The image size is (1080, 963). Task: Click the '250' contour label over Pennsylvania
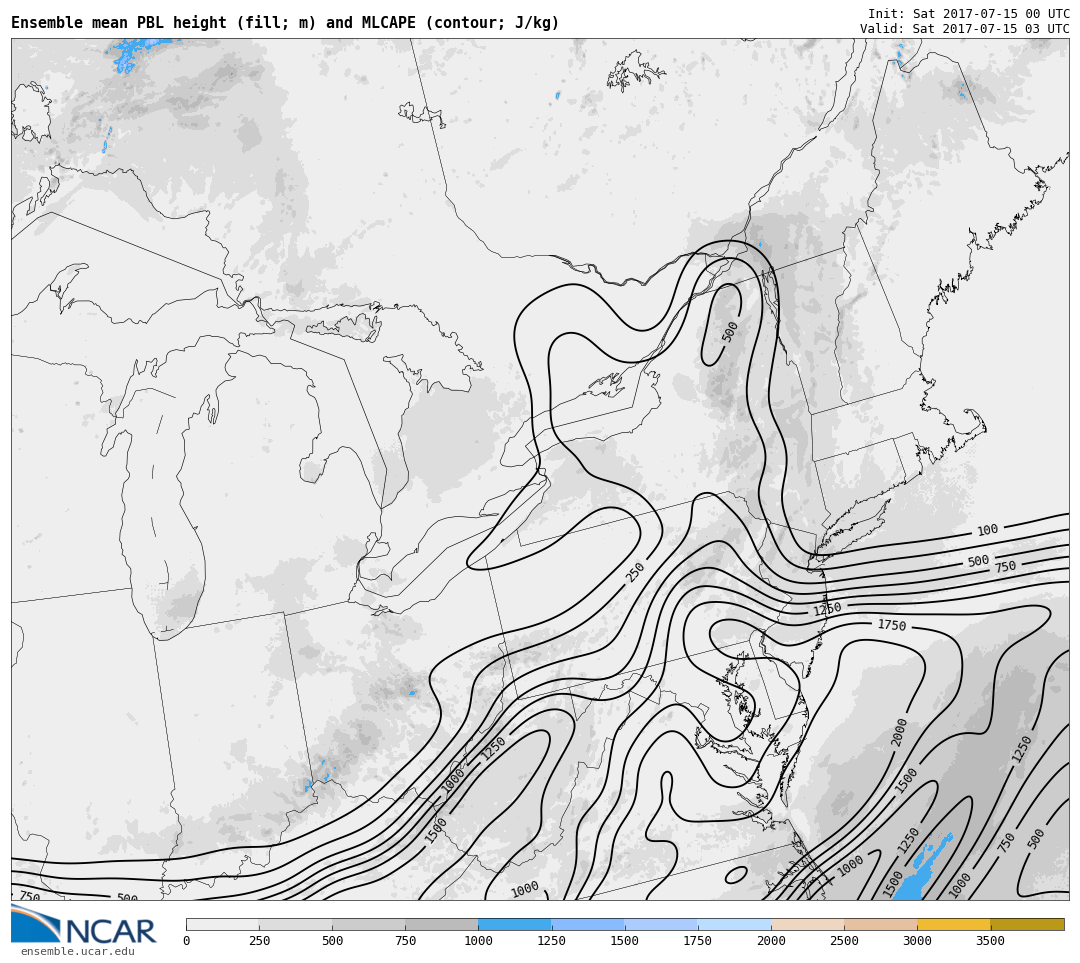point(634,572)
